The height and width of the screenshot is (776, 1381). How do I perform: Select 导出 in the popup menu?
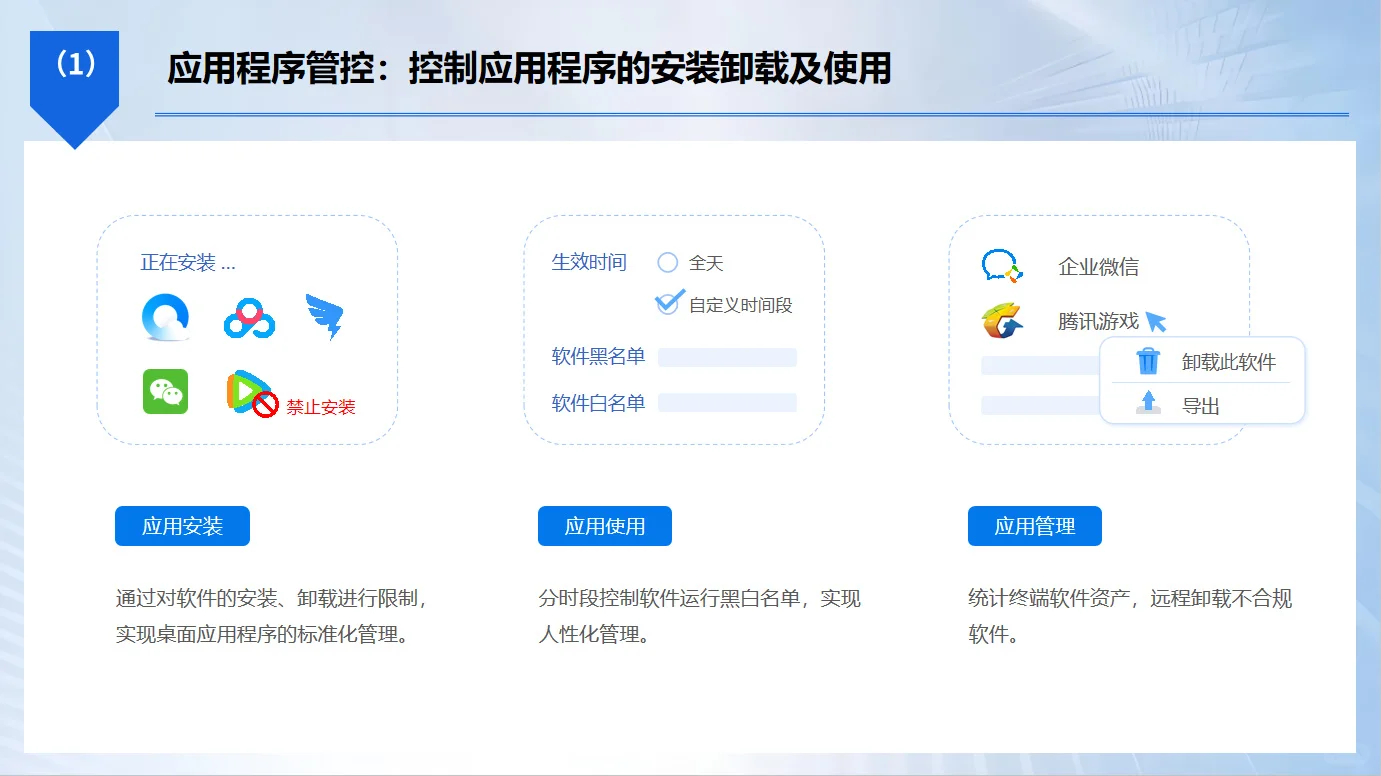(1203, 404)
